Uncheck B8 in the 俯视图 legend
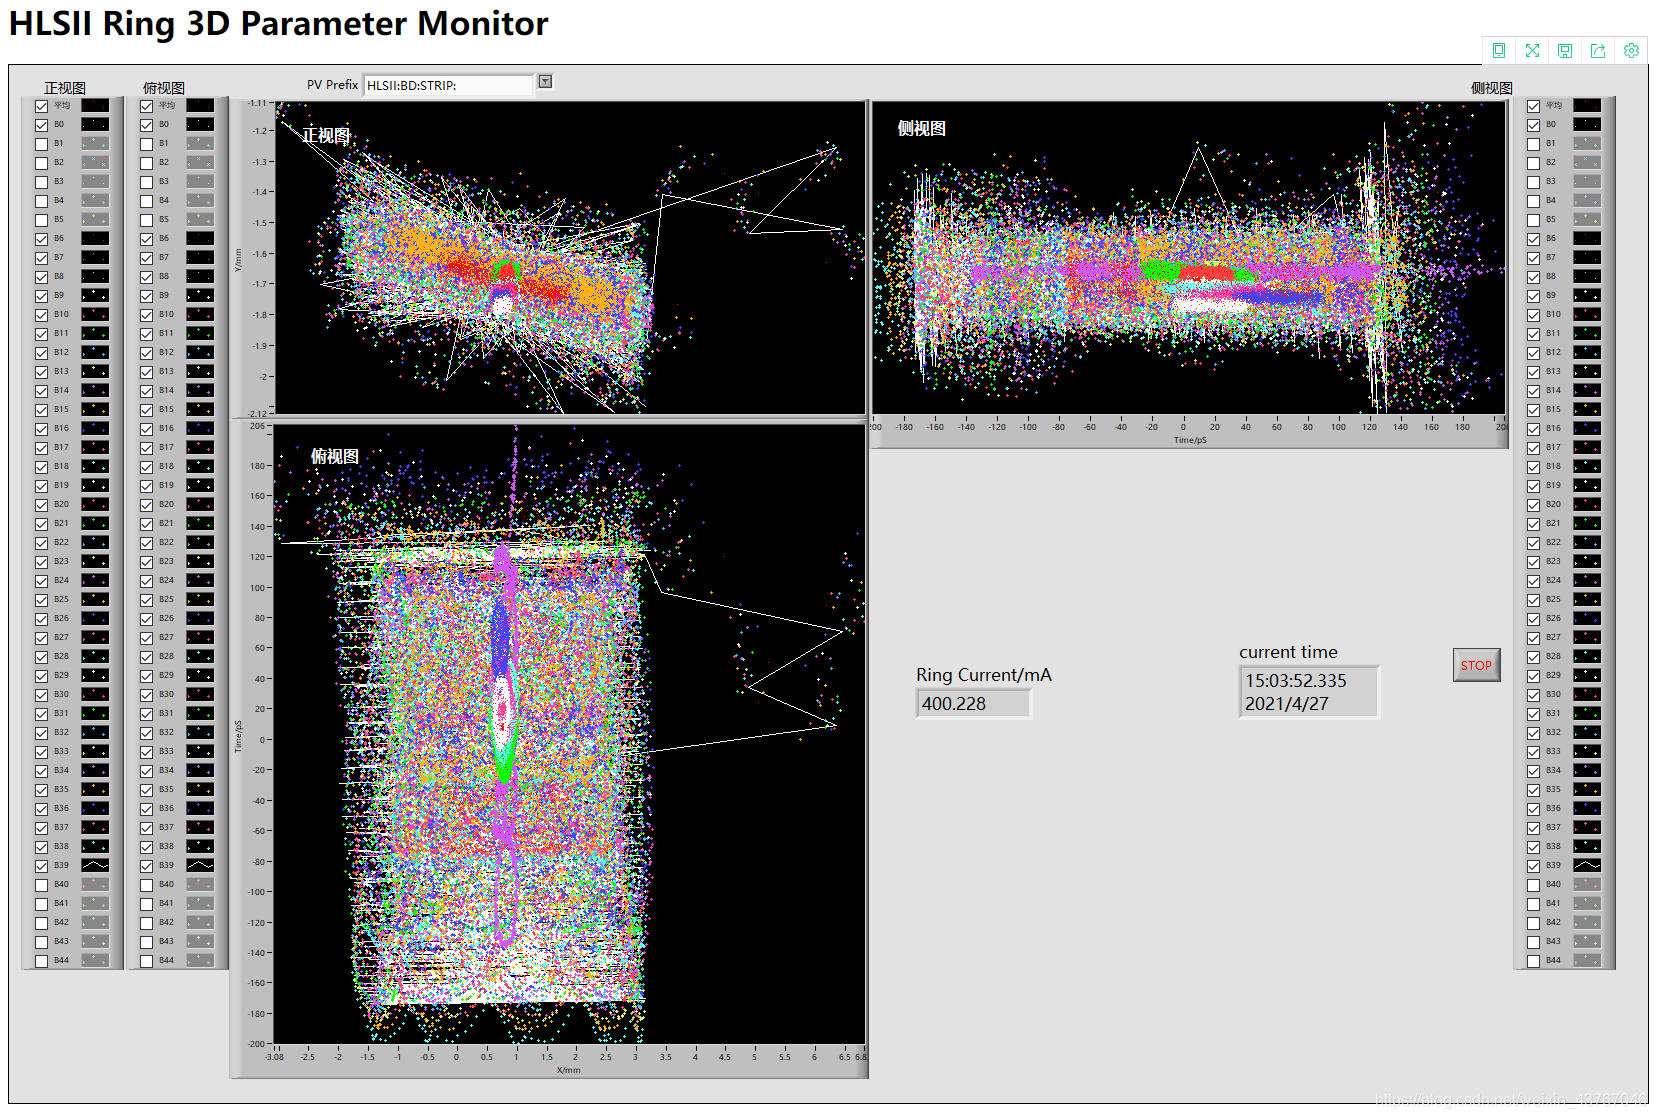 pos(146,277)
